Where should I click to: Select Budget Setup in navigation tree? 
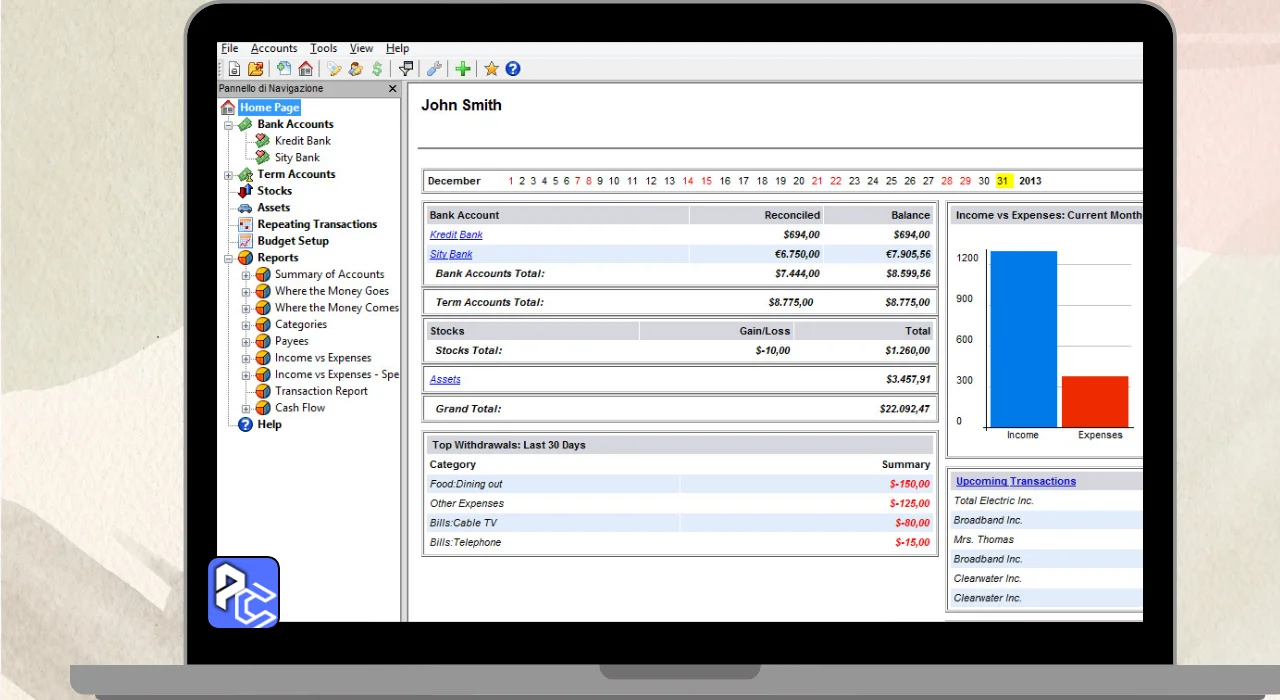point(292,241)
